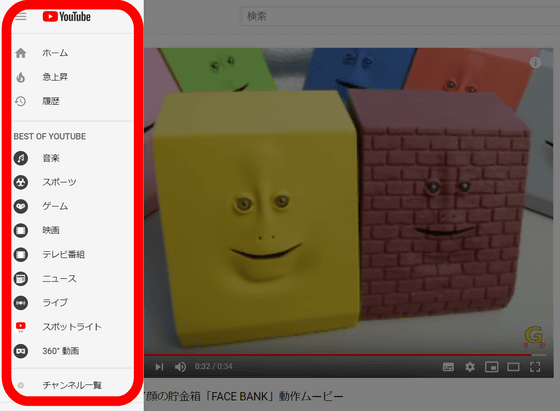
Task: Select the ライブ live broadcast icon
Action: coord(21,303)
